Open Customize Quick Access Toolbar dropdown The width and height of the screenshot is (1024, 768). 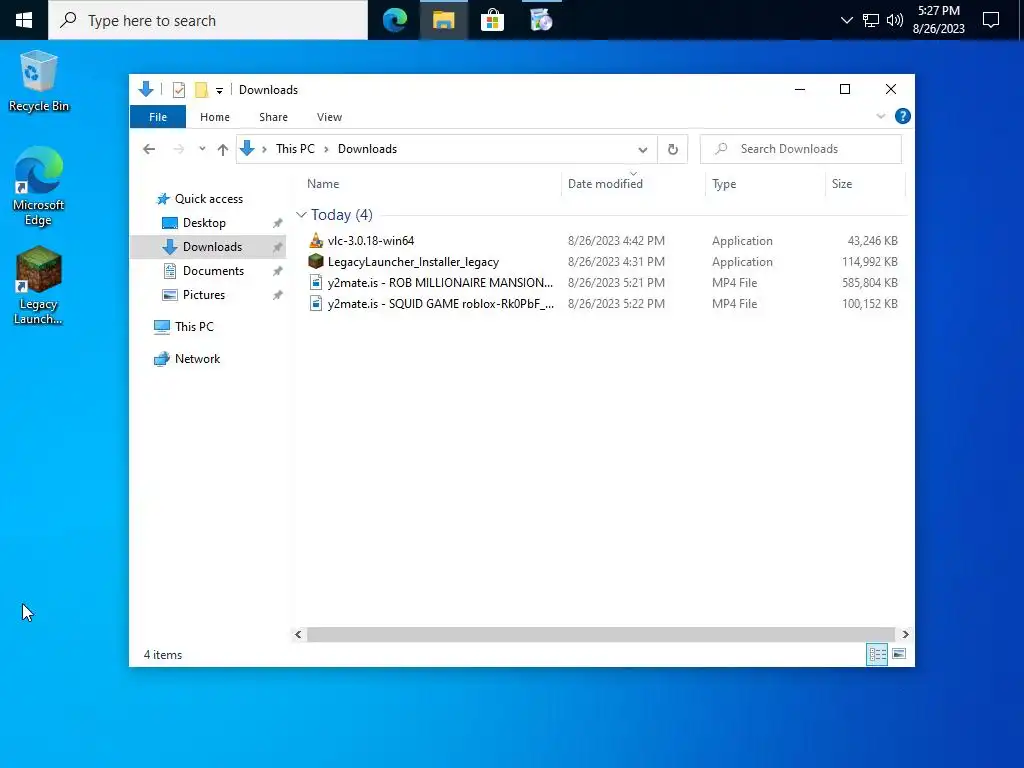pyautogui.click(x=219, y=90)
